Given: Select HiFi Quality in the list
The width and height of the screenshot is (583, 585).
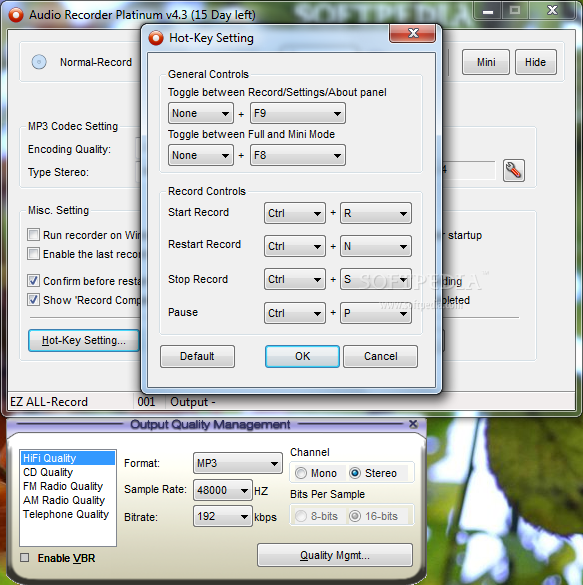Looking at the screenshot, I should pyautogui.click(x=68, y=458).
